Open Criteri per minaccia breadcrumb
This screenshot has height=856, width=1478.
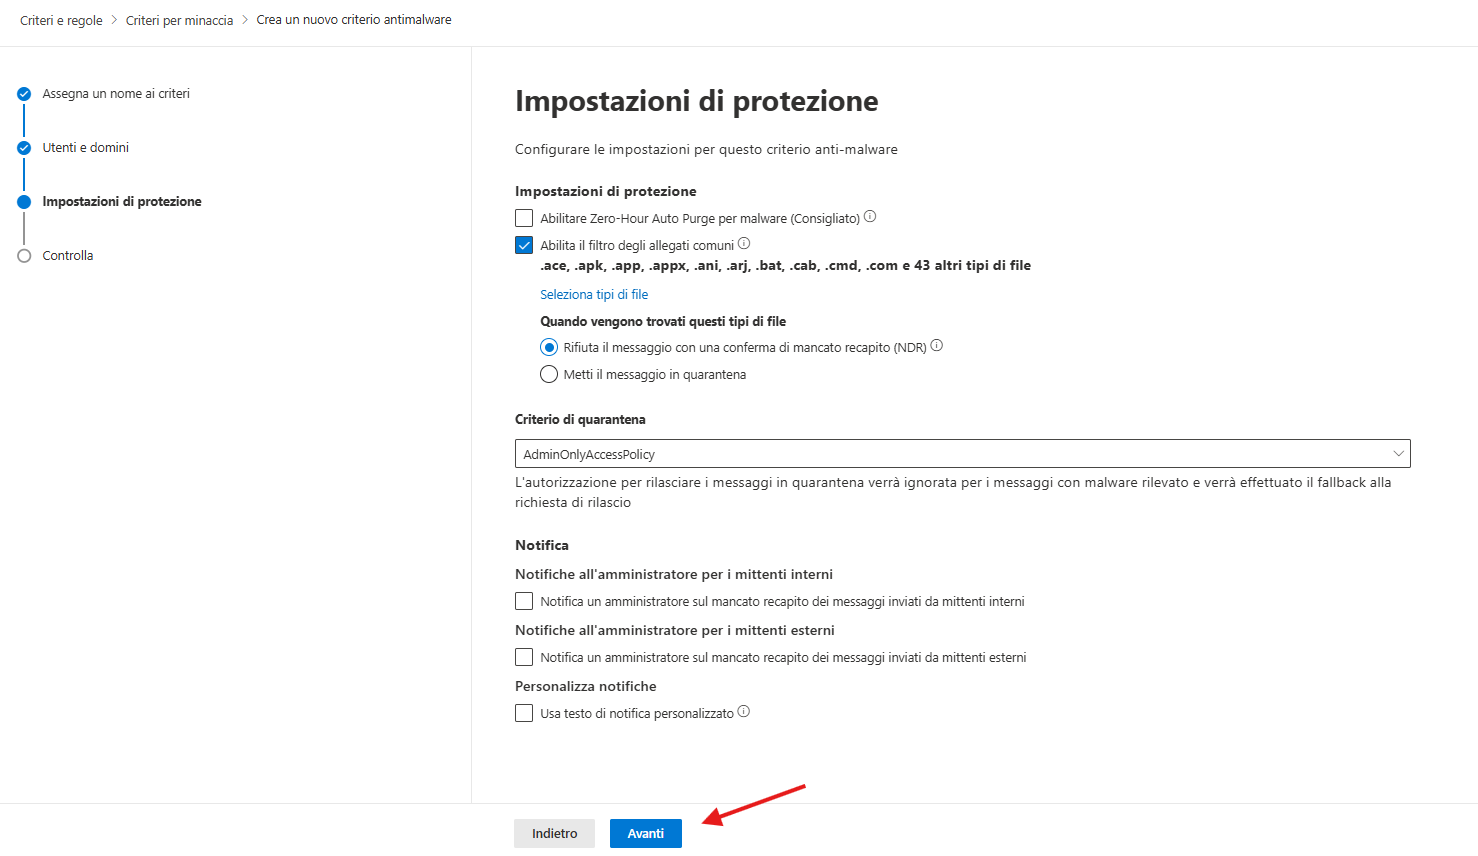coord(179,20)
